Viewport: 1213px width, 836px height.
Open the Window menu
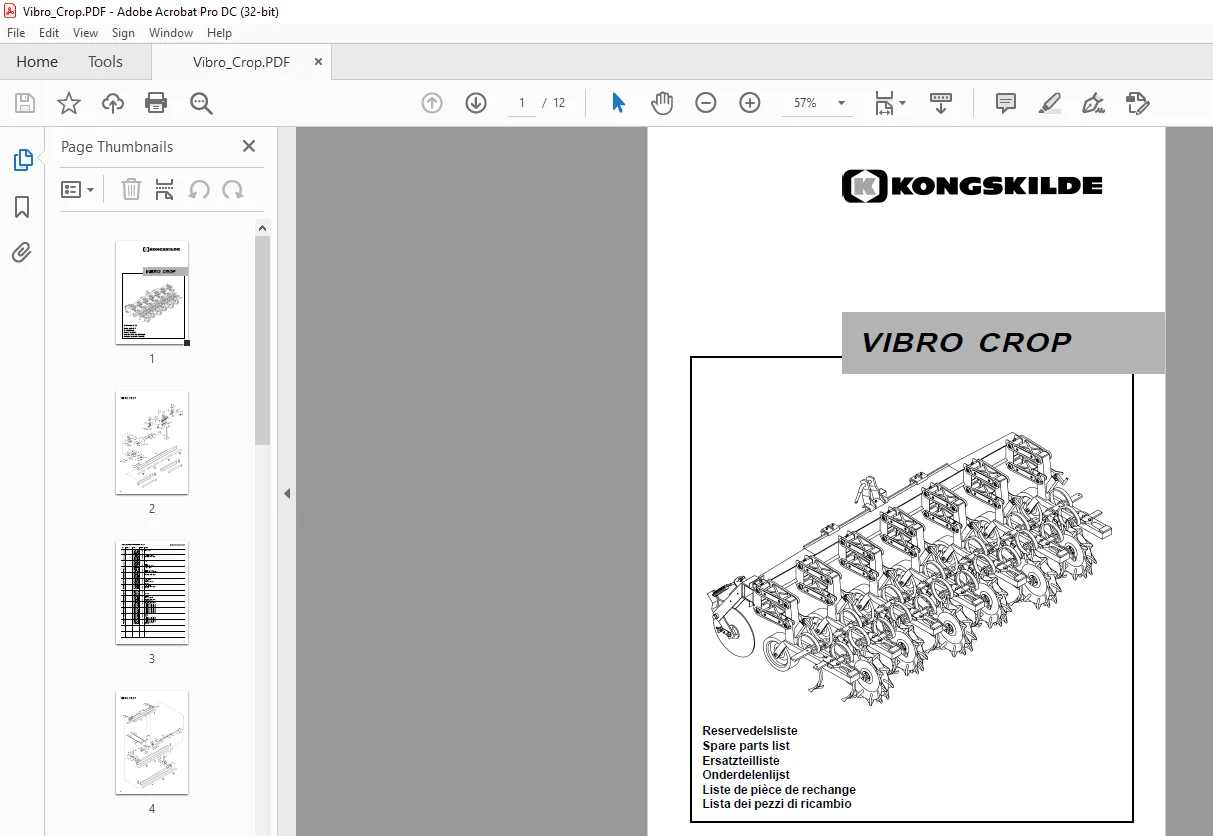click(171, 33)
